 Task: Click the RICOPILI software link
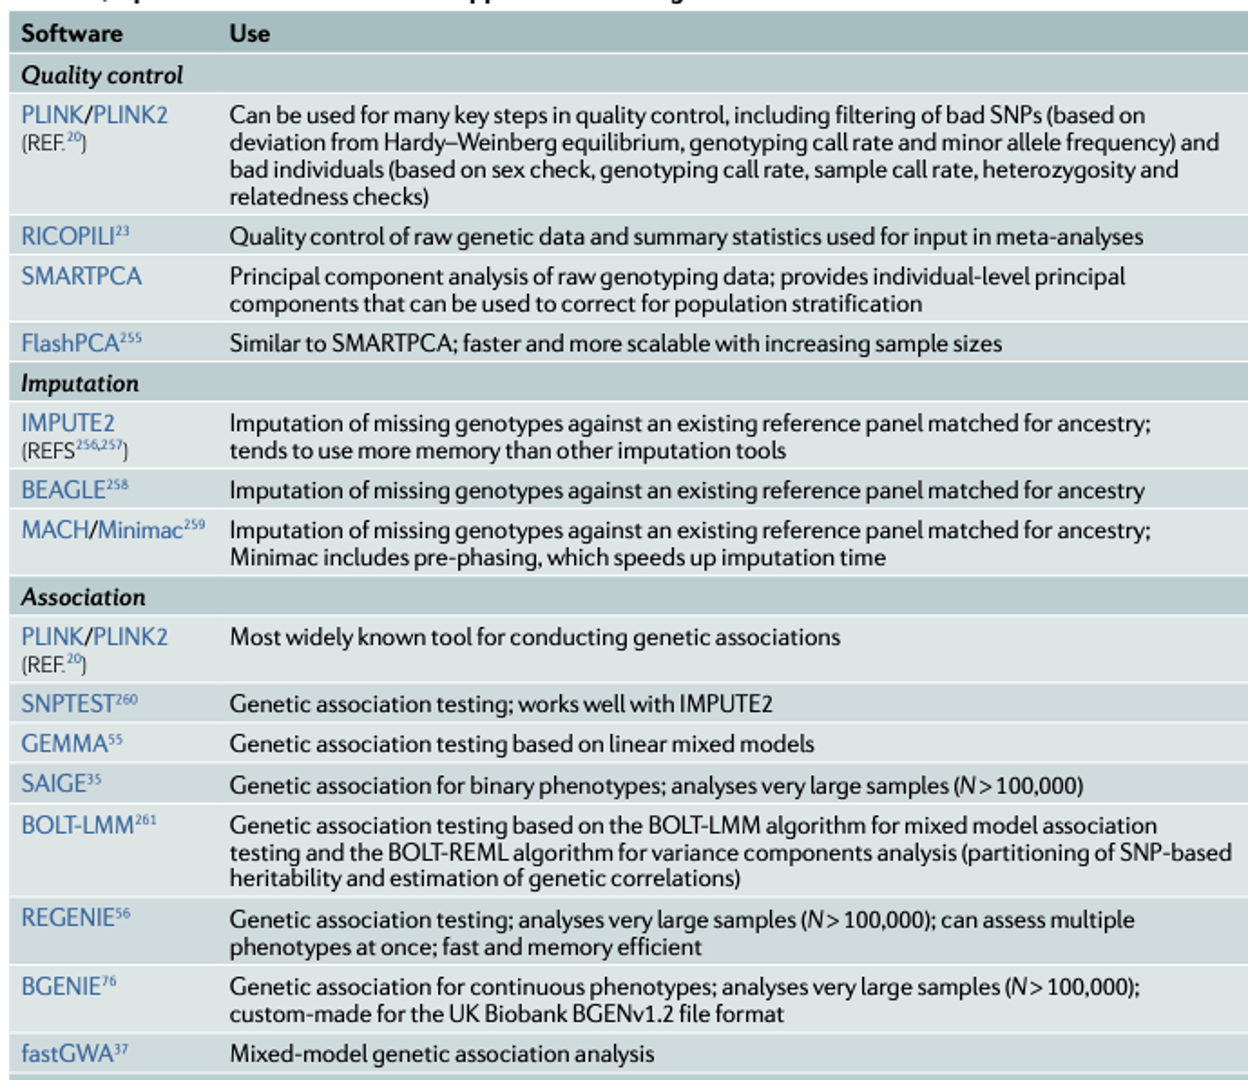coord(68,236)
